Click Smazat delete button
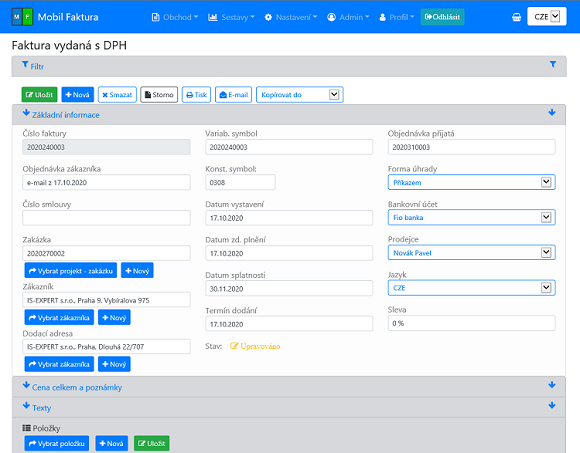580x453 pixels. [x=117, y=95]
